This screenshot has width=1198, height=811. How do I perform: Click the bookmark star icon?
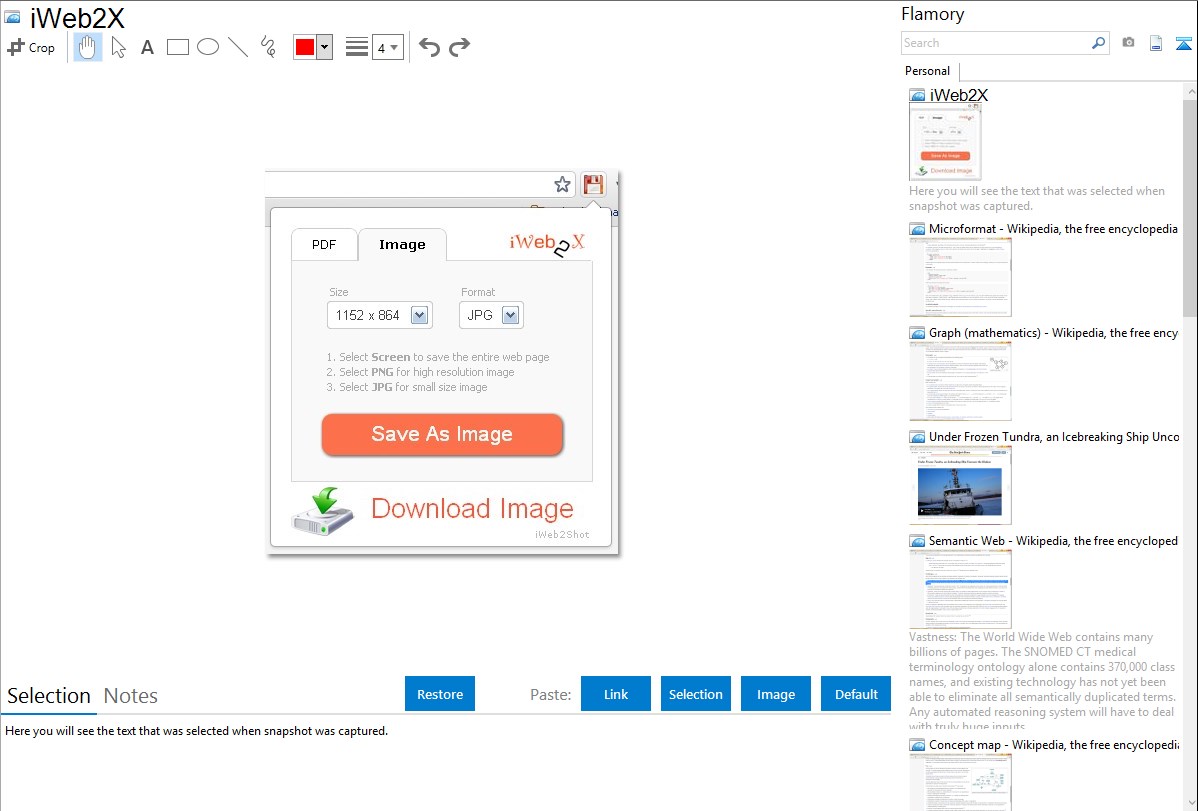[x=562, y=184]
